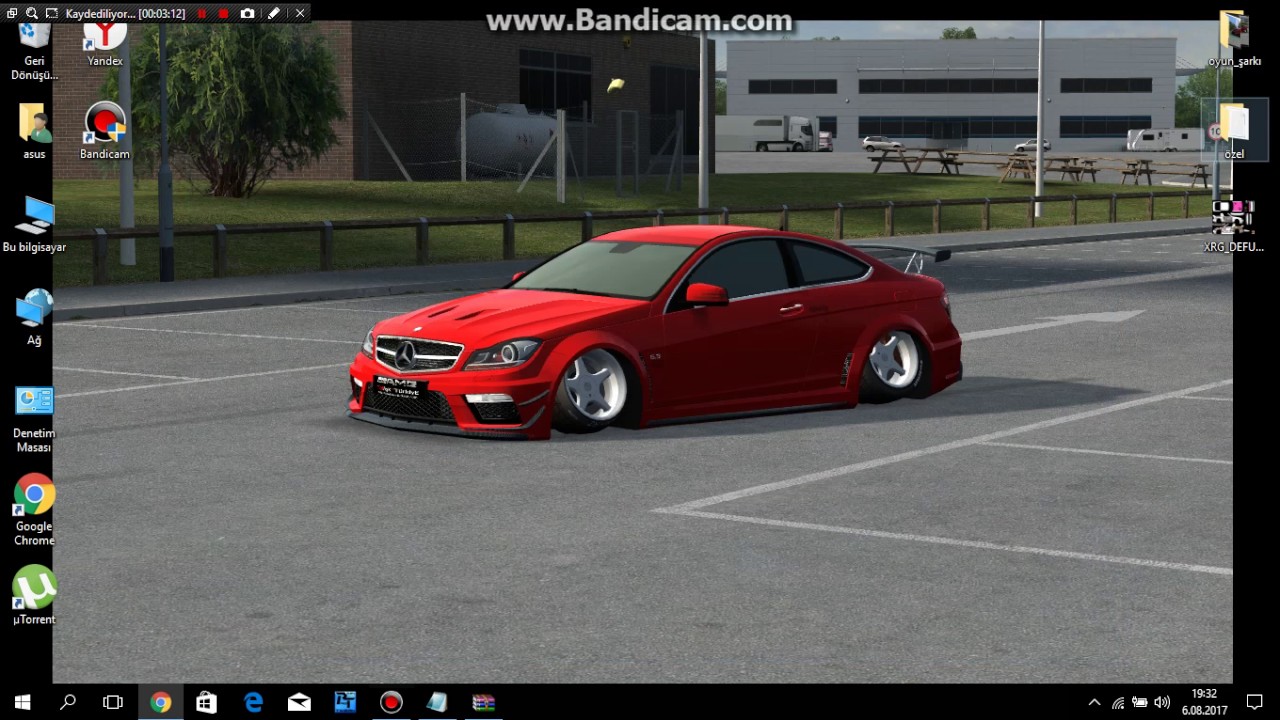
Task: Open Task View on the taskbar
Action: point(113,702)
